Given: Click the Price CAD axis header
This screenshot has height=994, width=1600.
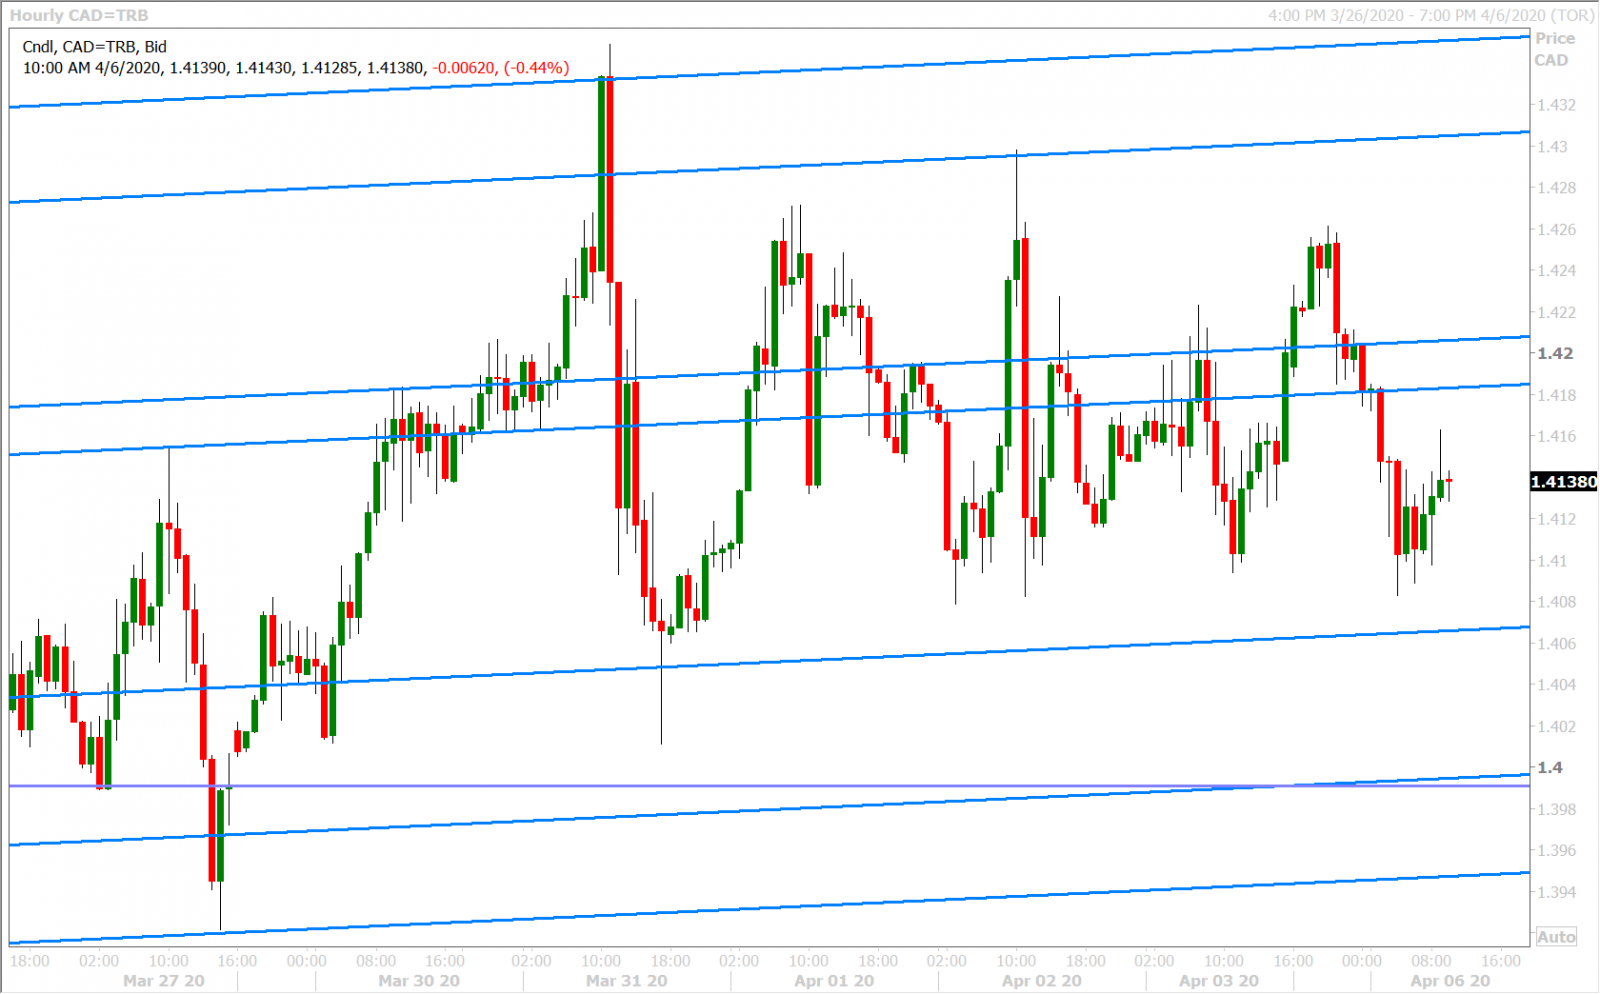Looking at the screenshot, I should (x=1554, y=49).
